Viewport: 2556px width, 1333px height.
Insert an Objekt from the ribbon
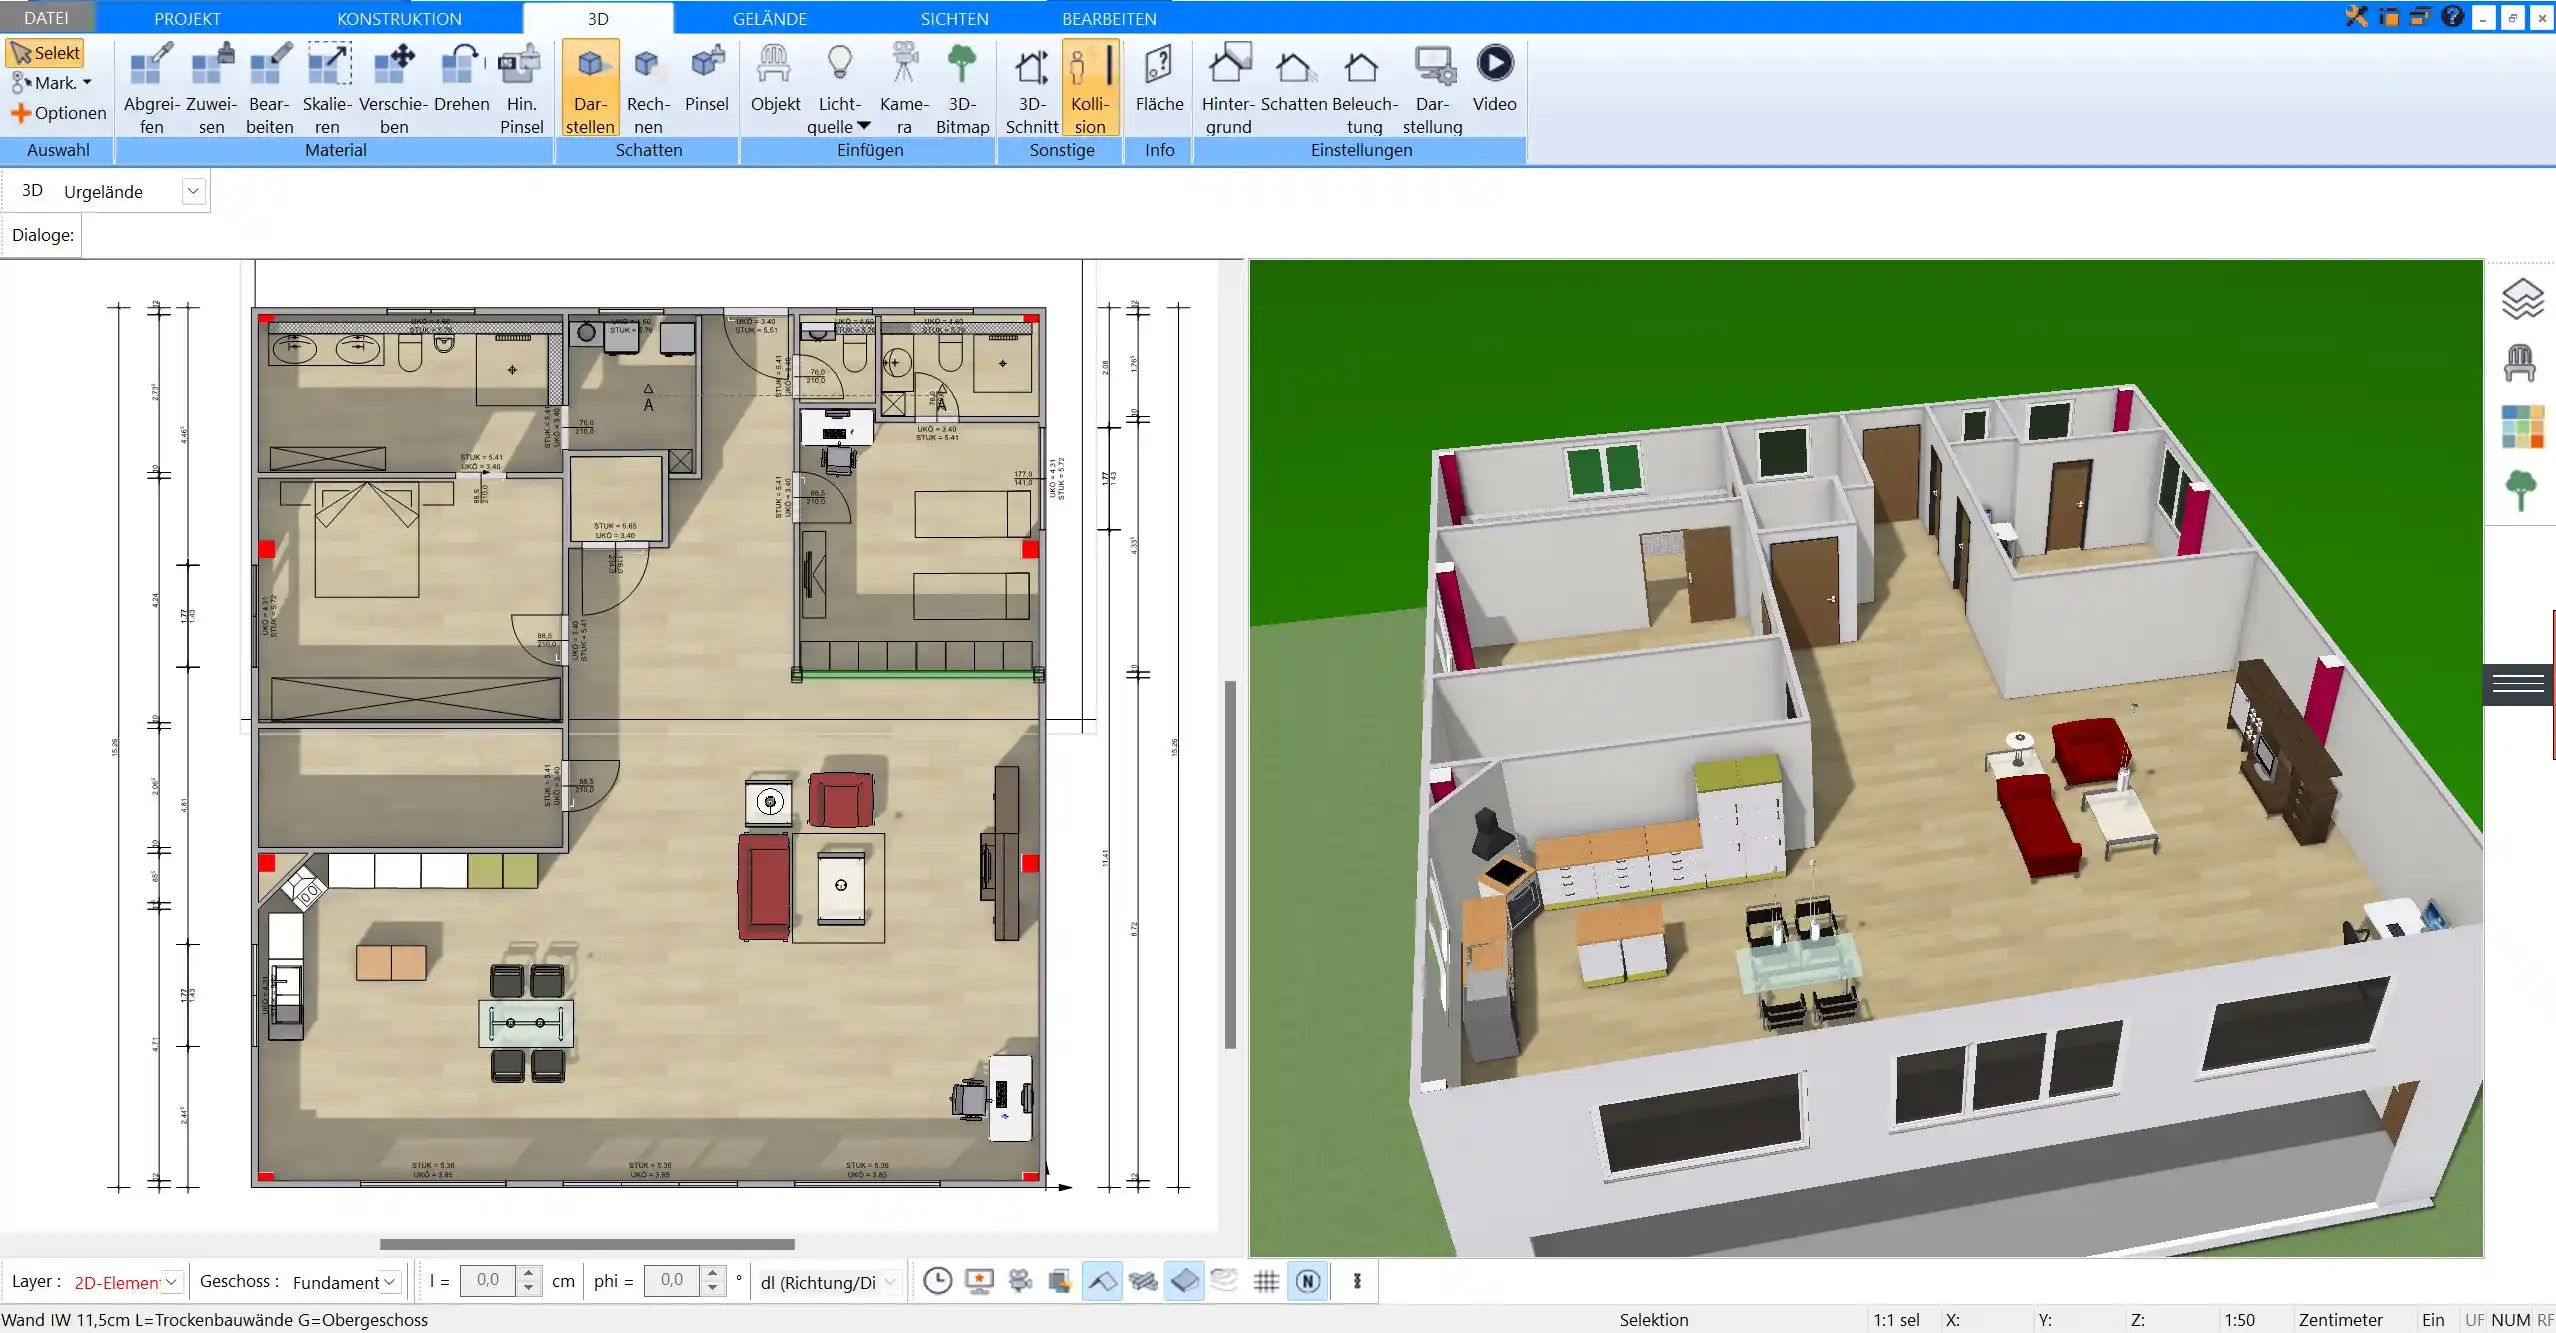coord(775,78)
